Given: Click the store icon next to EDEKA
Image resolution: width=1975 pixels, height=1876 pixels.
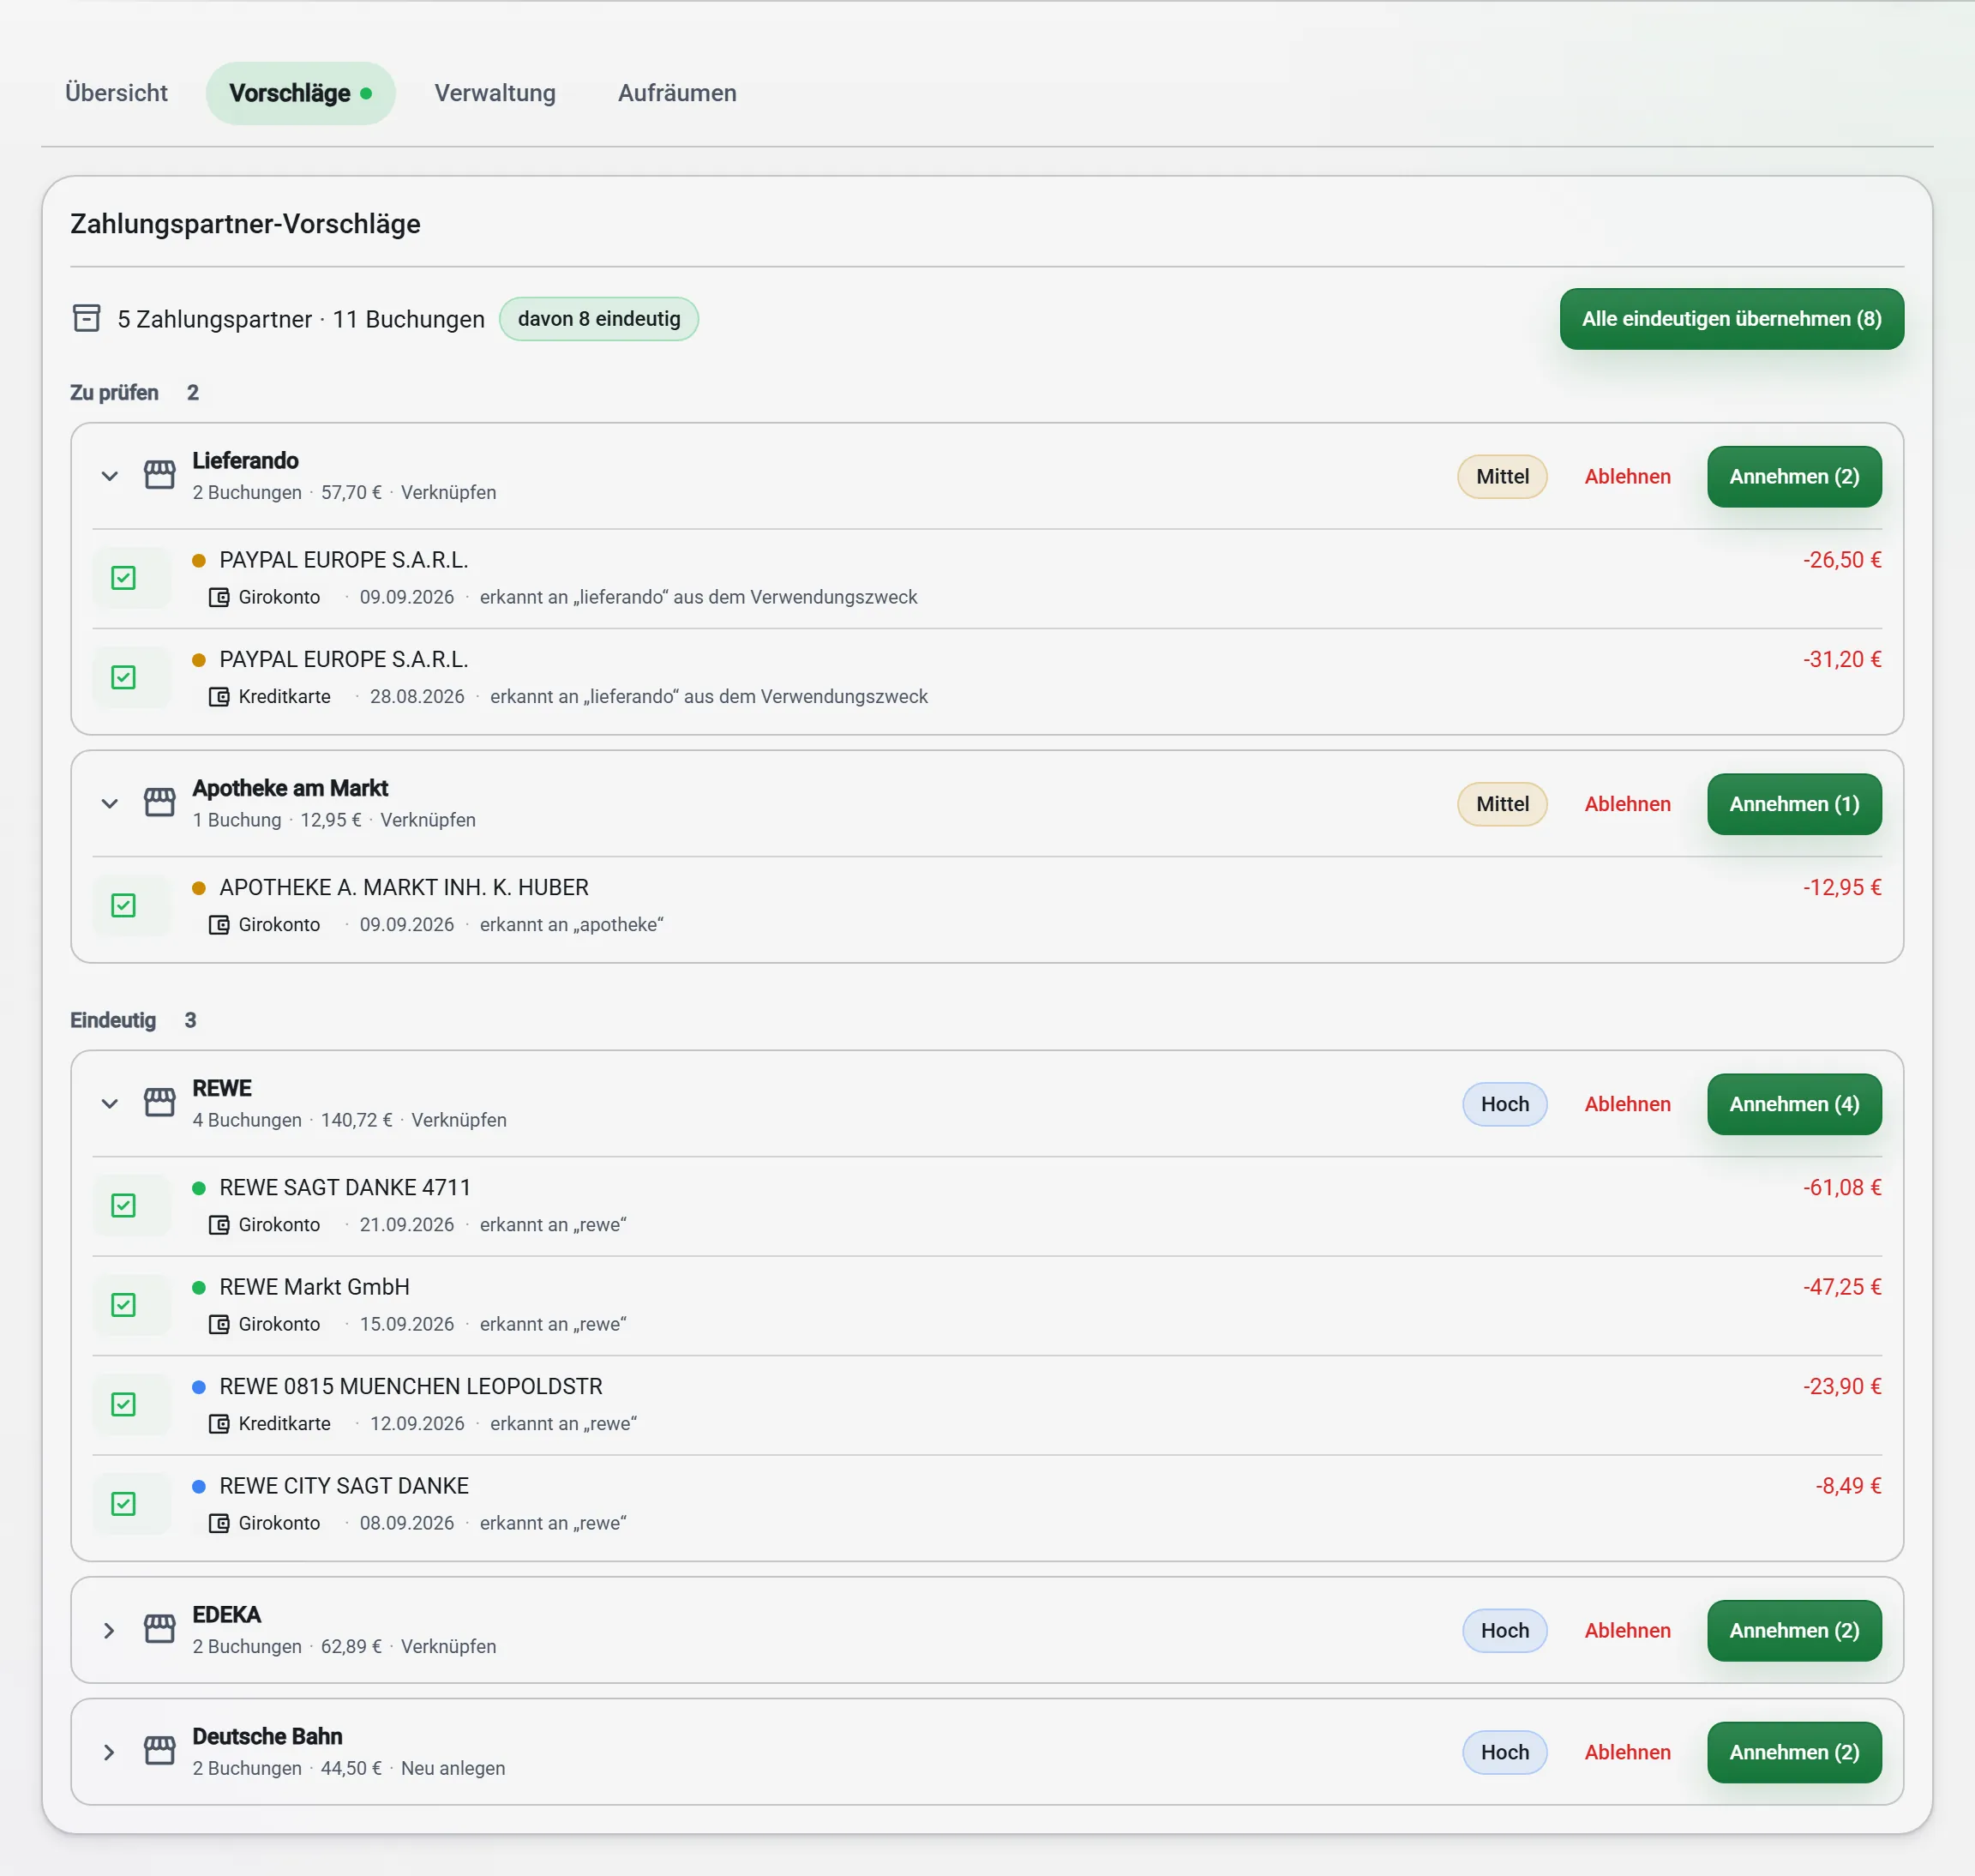Looking at the screenshot, I should pos(159,1630).
